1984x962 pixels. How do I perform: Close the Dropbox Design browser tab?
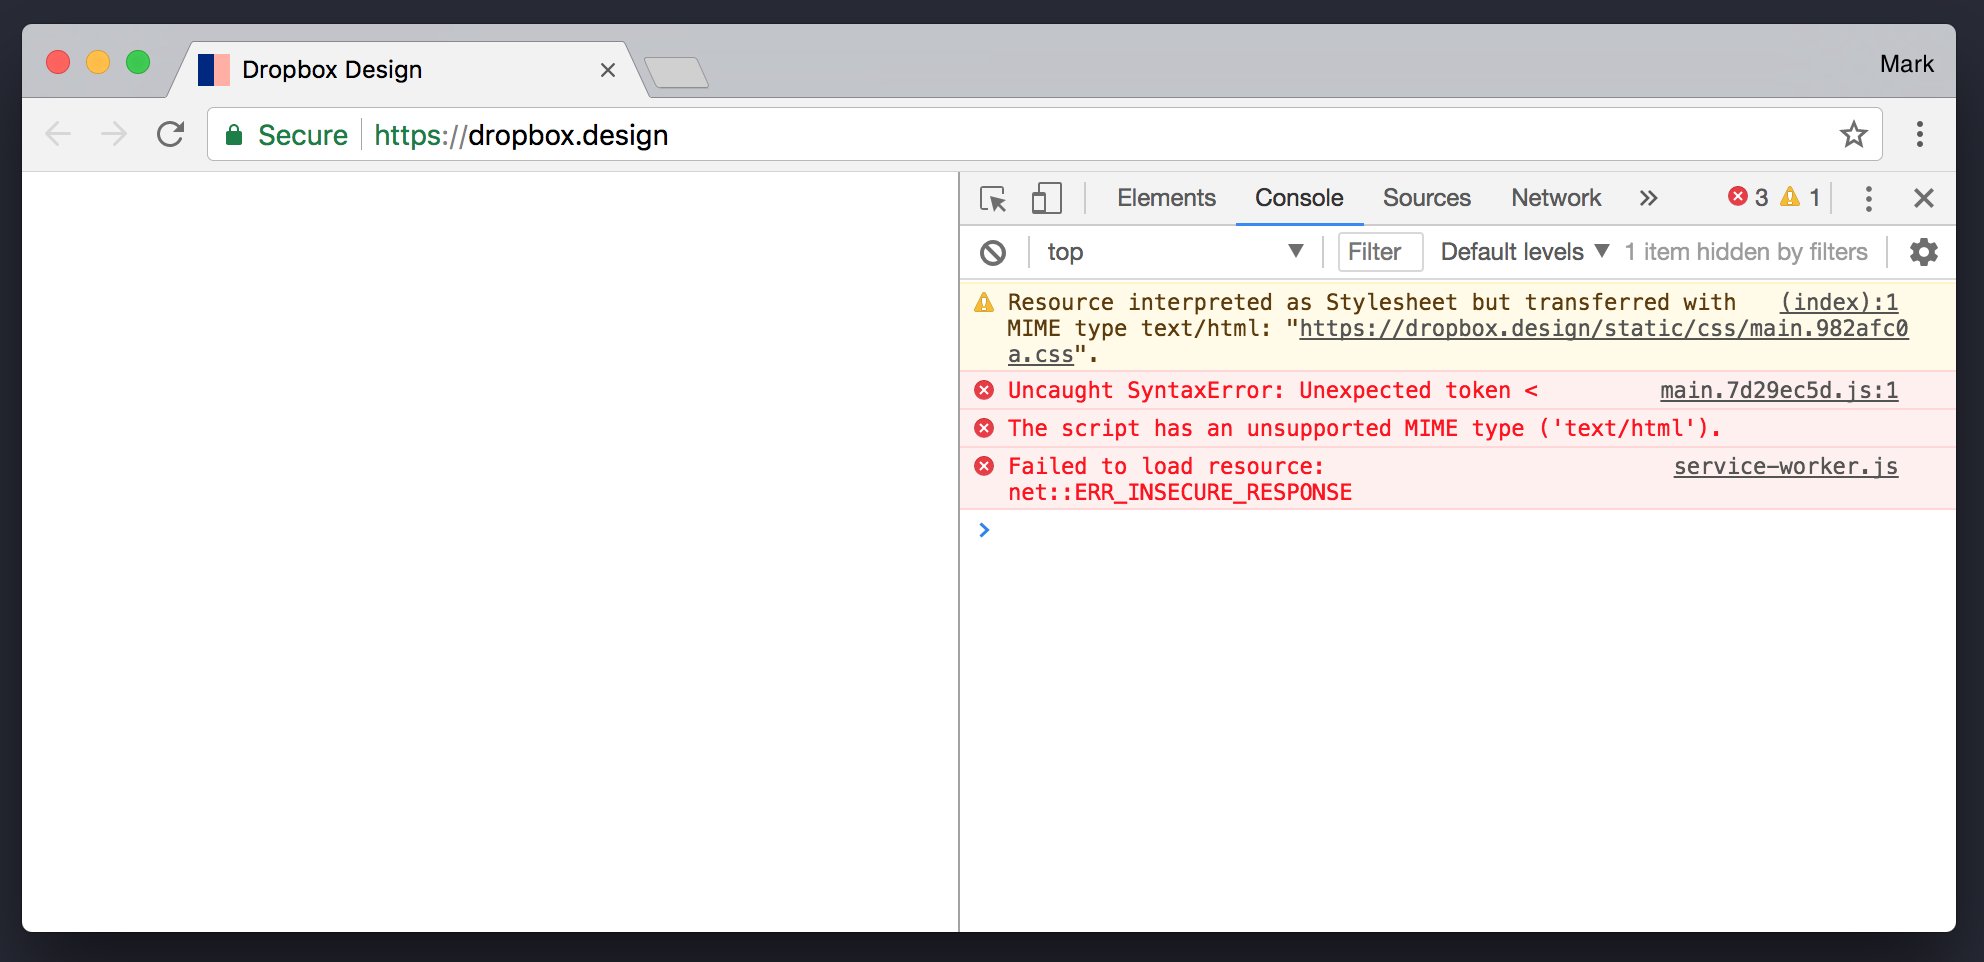608,70
